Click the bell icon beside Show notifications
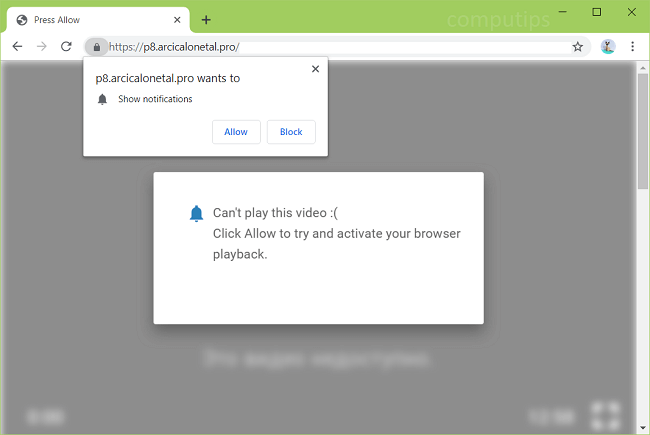Screen dimensions: 650x435 (102, 99)
